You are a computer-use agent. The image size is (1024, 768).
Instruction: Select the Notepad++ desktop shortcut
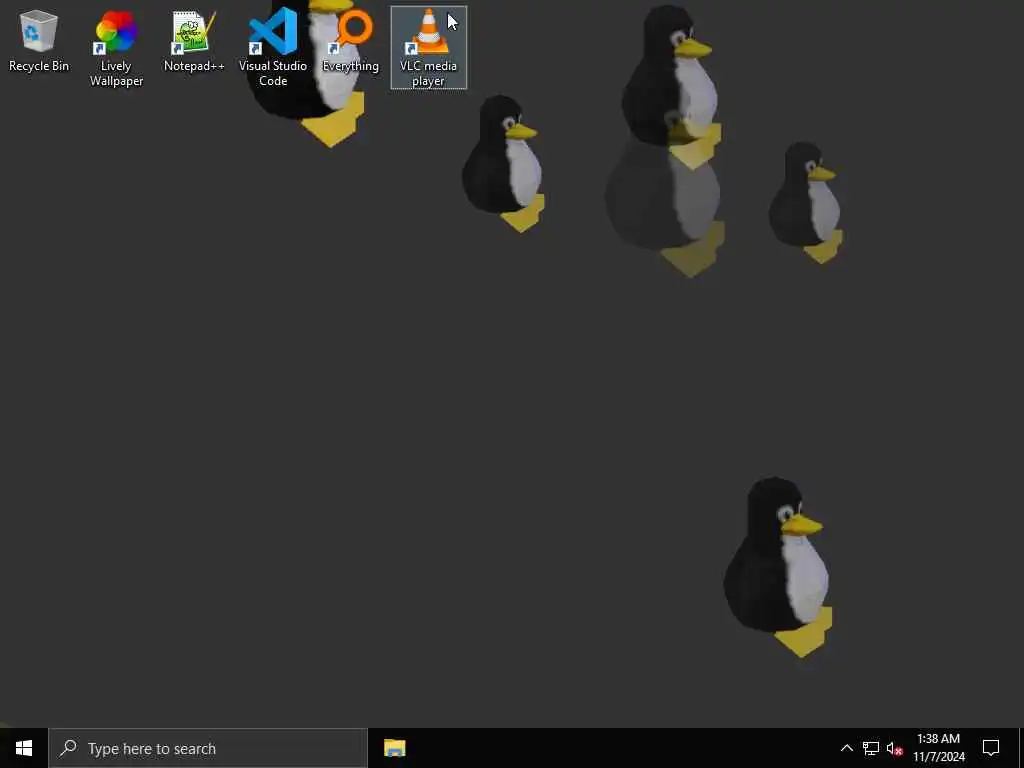pos(194,40)
